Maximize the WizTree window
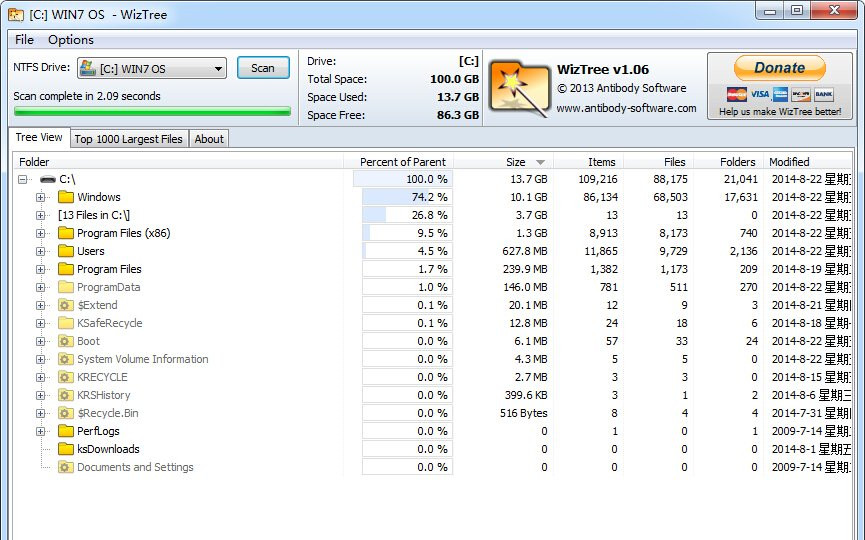This screenshot has width=865, height=540. [x=797, y=10]
